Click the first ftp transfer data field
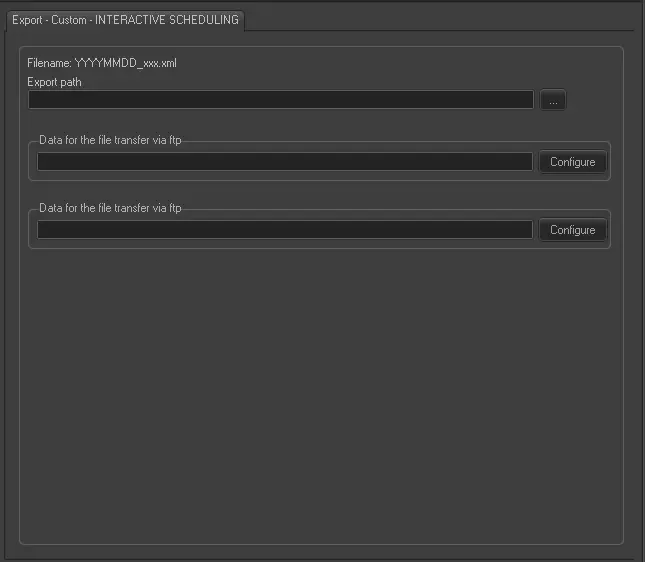This screenshot has height=562, width=645. (x=285, y=162)
